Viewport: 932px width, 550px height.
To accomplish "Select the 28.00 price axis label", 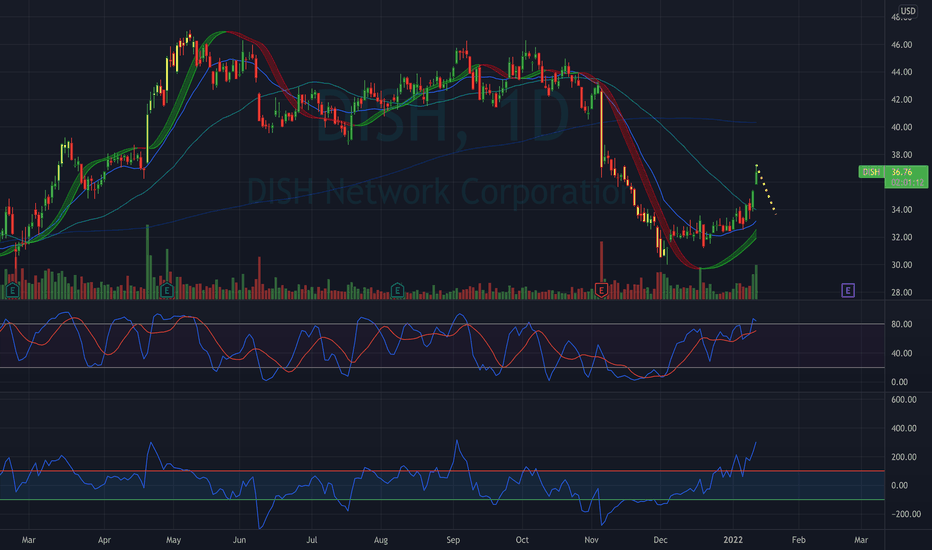I will (x=901, y=292).
